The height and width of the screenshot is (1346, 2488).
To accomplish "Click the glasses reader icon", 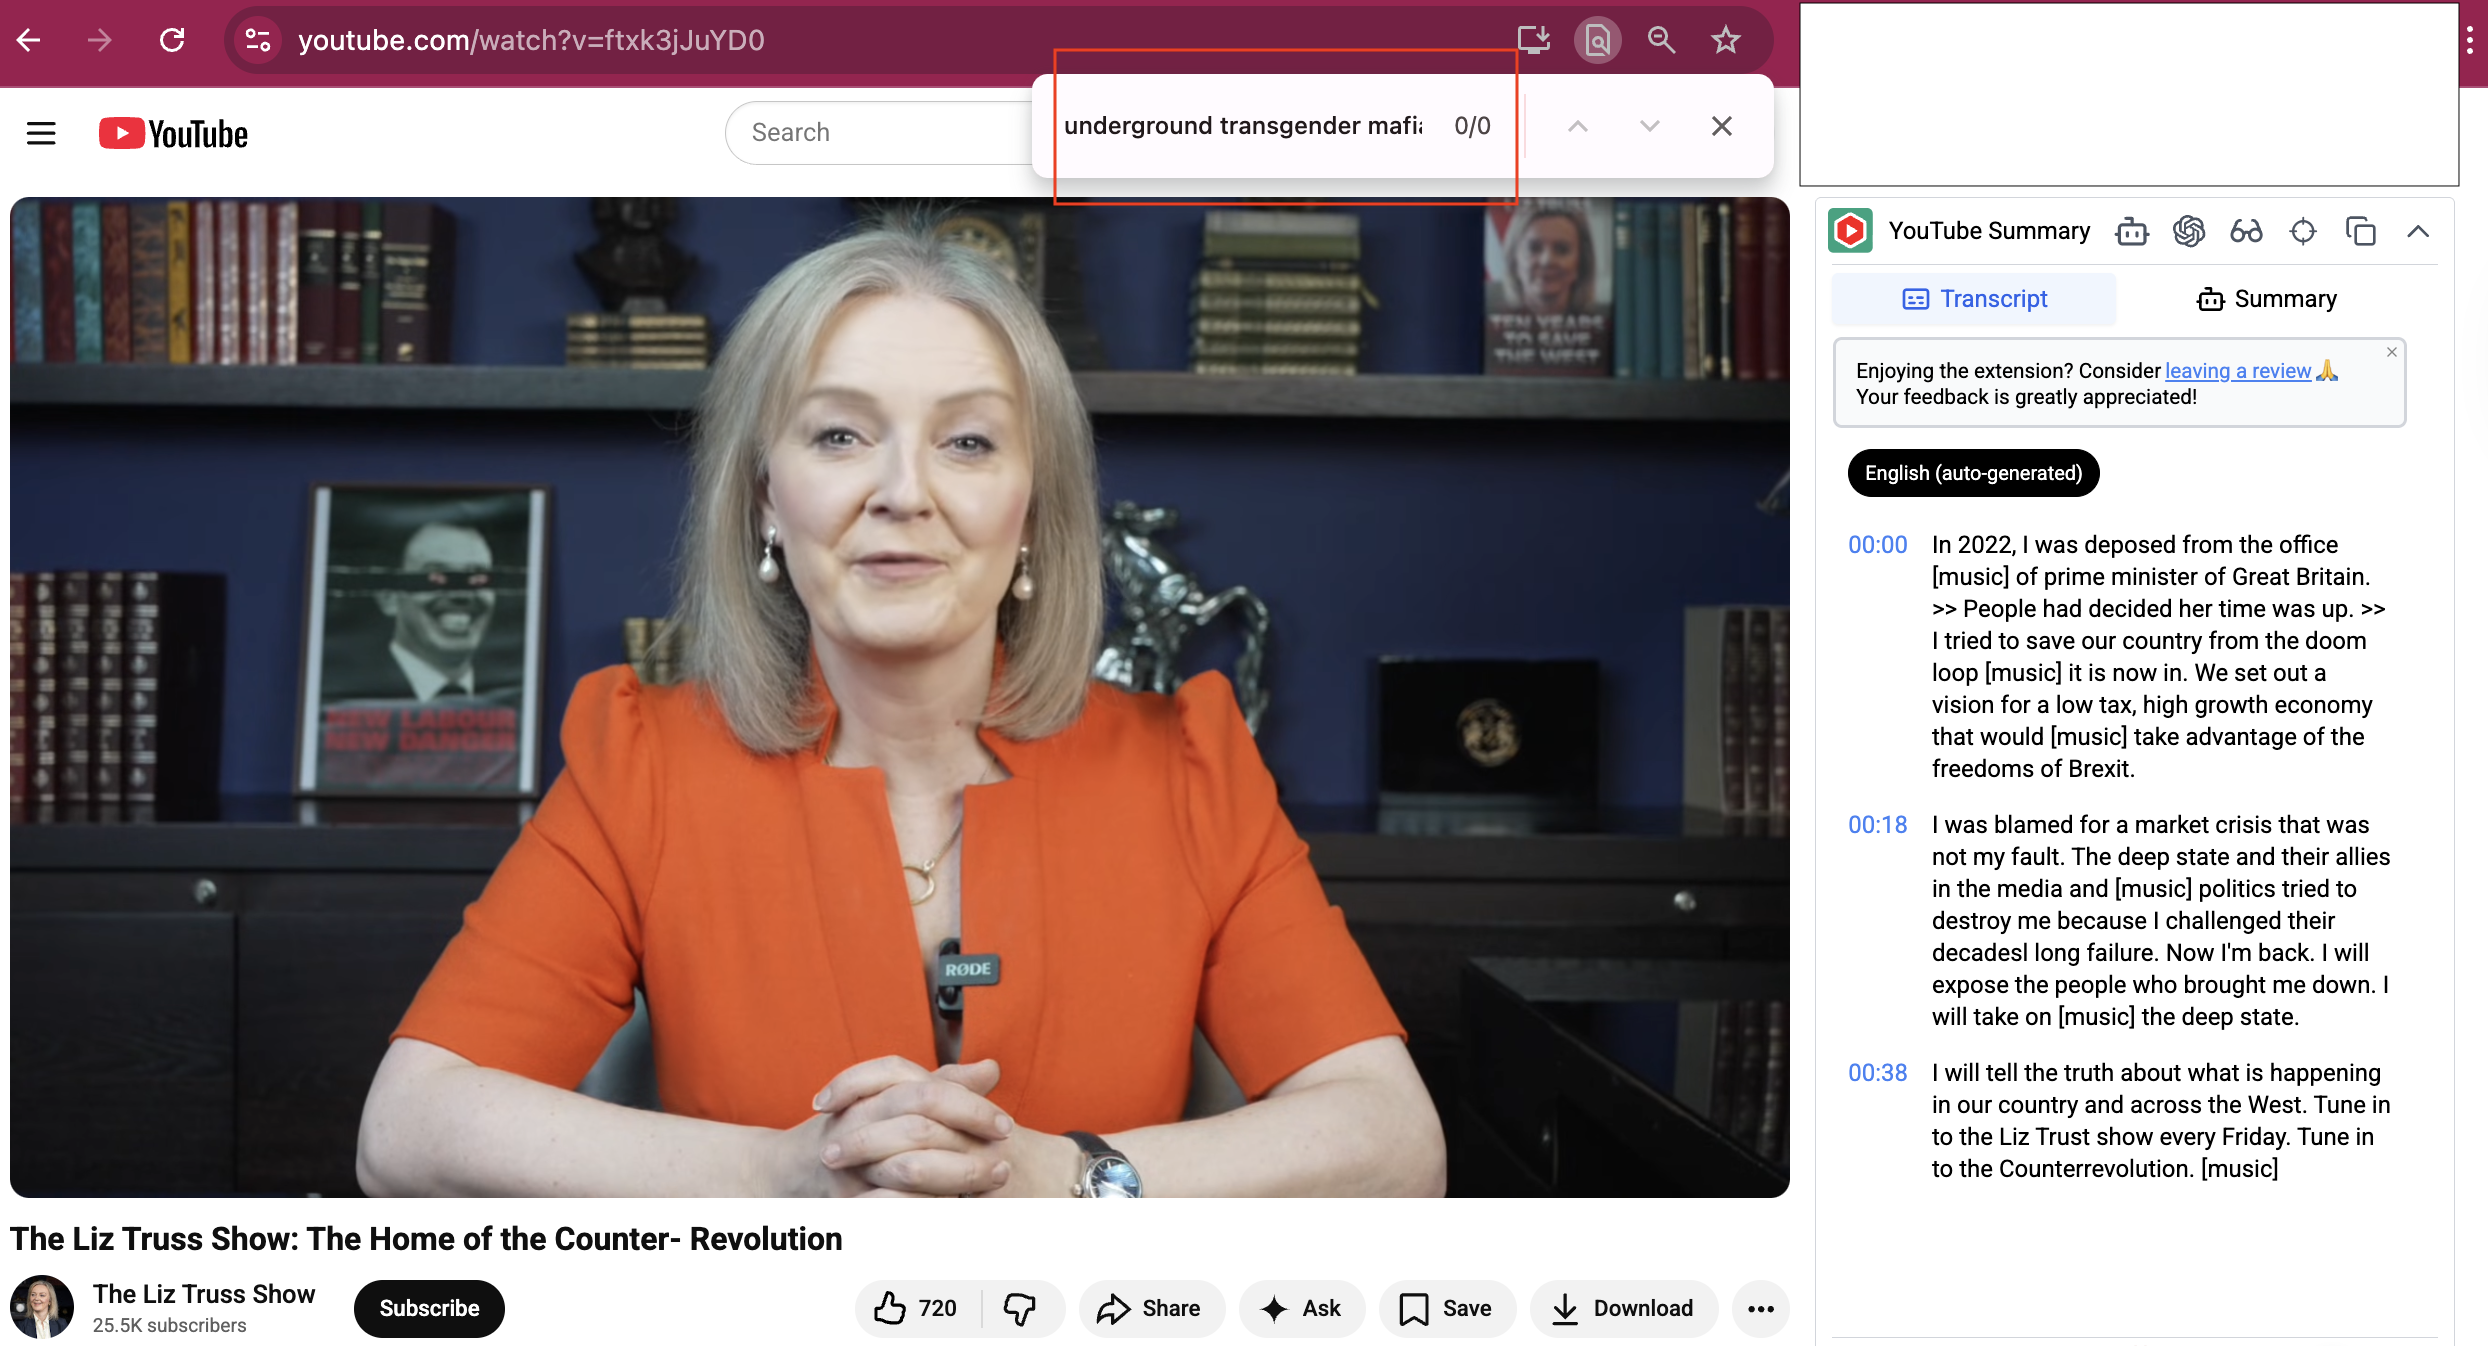I will coord(2246,232).
